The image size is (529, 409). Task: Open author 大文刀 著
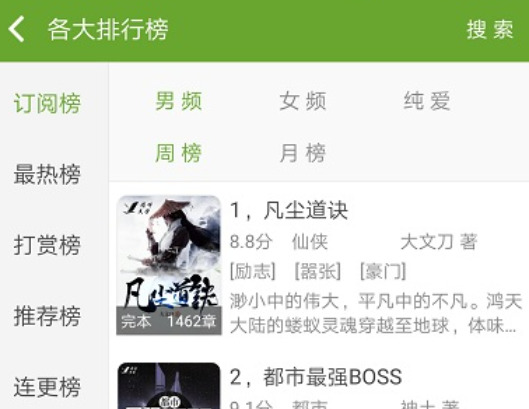439,242
